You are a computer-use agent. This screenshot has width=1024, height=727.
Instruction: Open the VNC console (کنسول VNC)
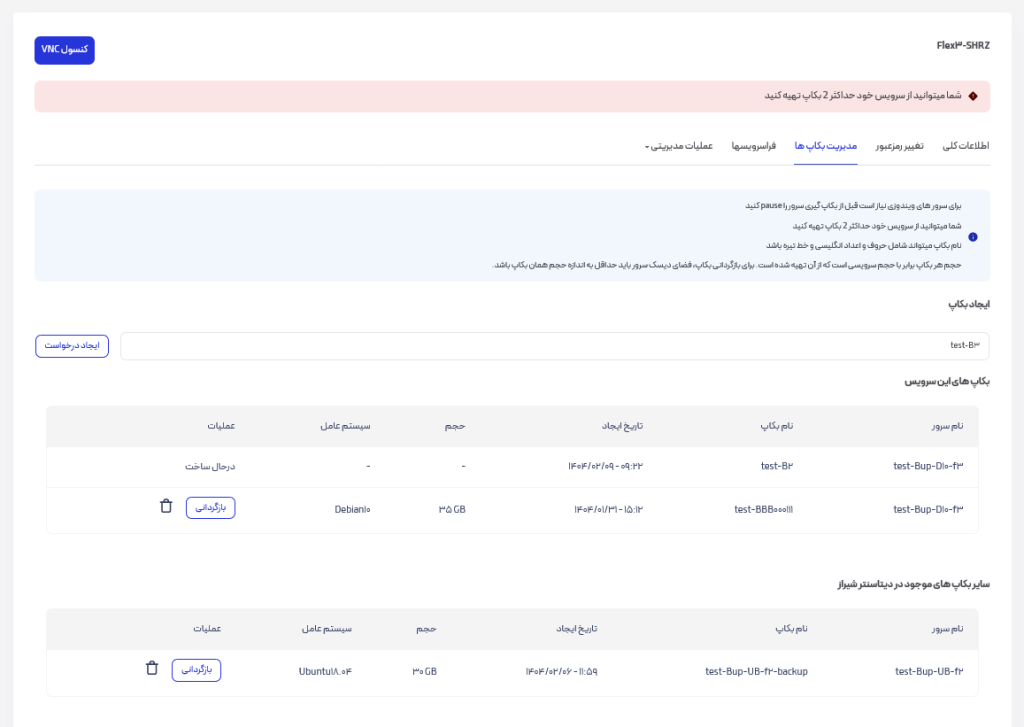[x=64, y=50]
